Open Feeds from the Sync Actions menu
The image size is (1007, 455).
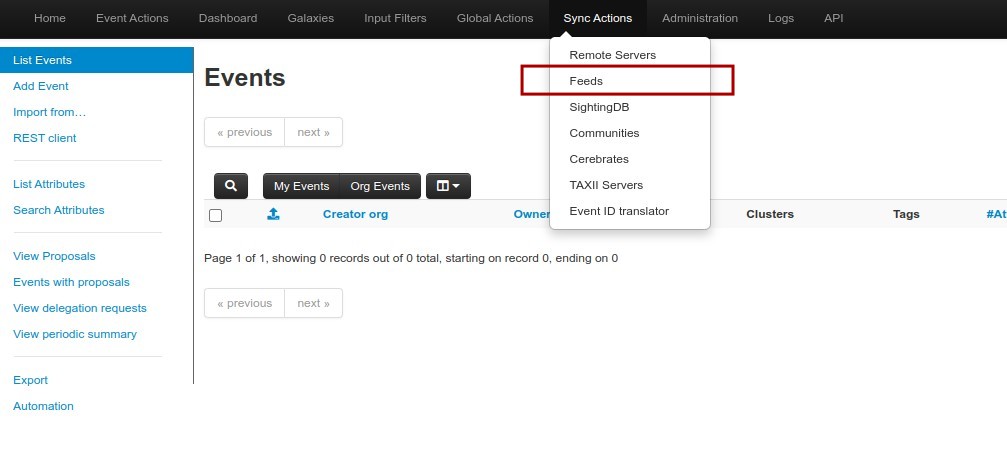coord(586,81)
